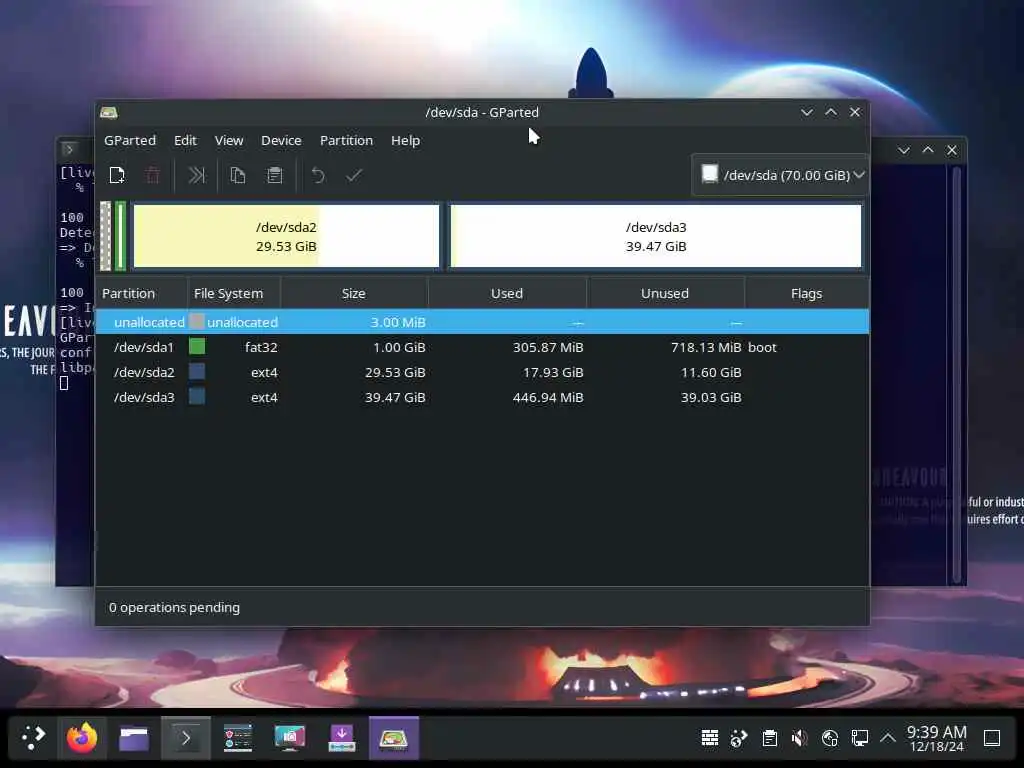Open the Device menu

[281, 140]
